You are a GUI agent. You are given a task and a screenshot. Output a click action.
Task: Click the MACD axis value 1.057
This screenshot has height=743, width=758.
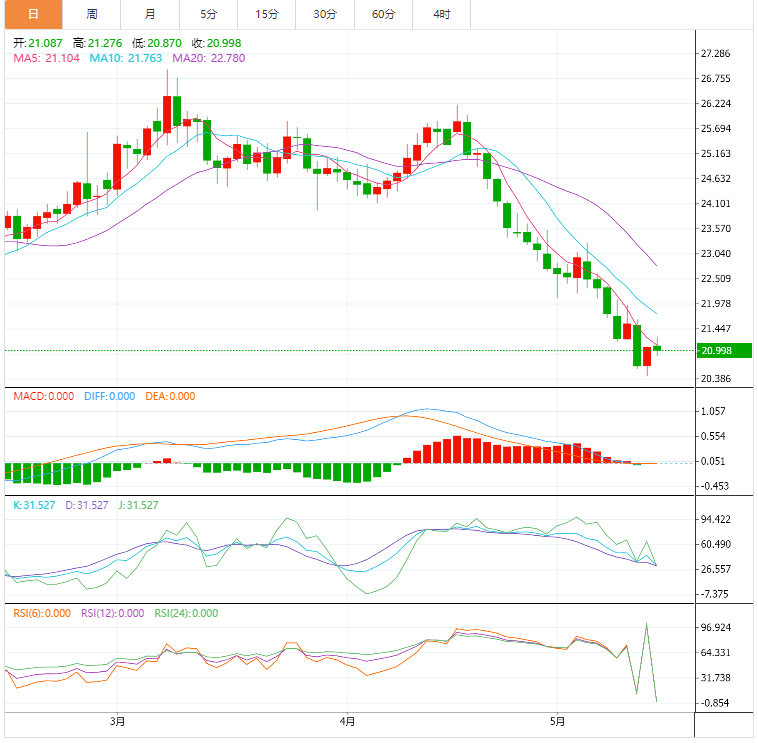(713, 411)
